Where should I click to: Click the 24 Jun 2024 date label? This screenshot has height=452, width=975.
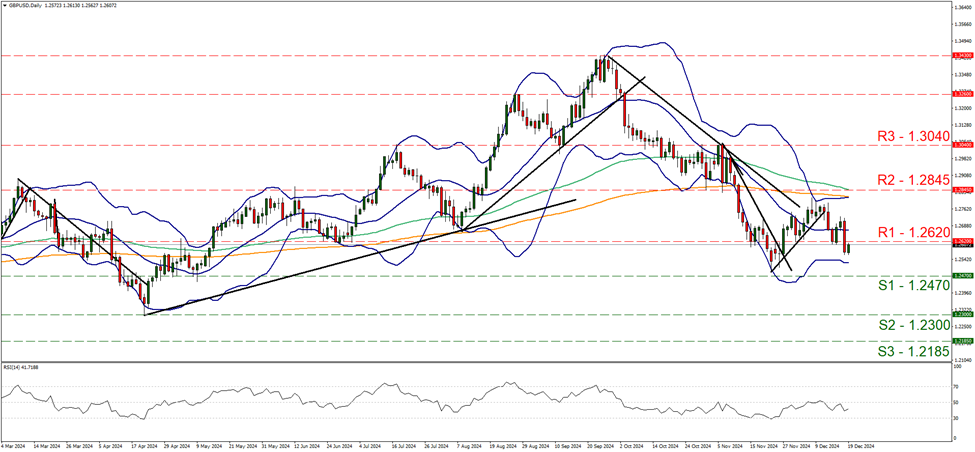point(340,446)
